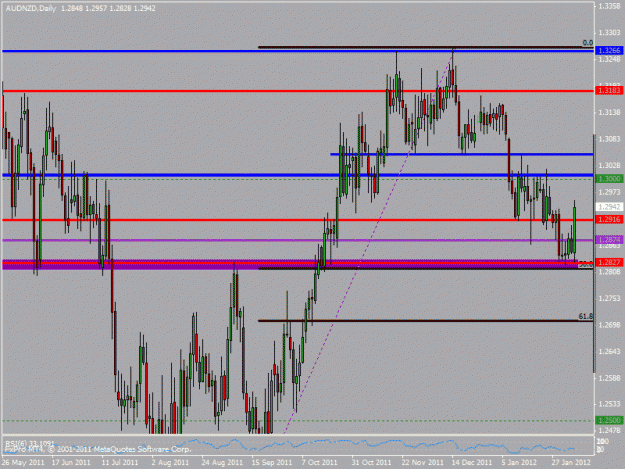Click the 1.3358 value on price axis
This screenshot has width=625, height=469.
point(610,6)
